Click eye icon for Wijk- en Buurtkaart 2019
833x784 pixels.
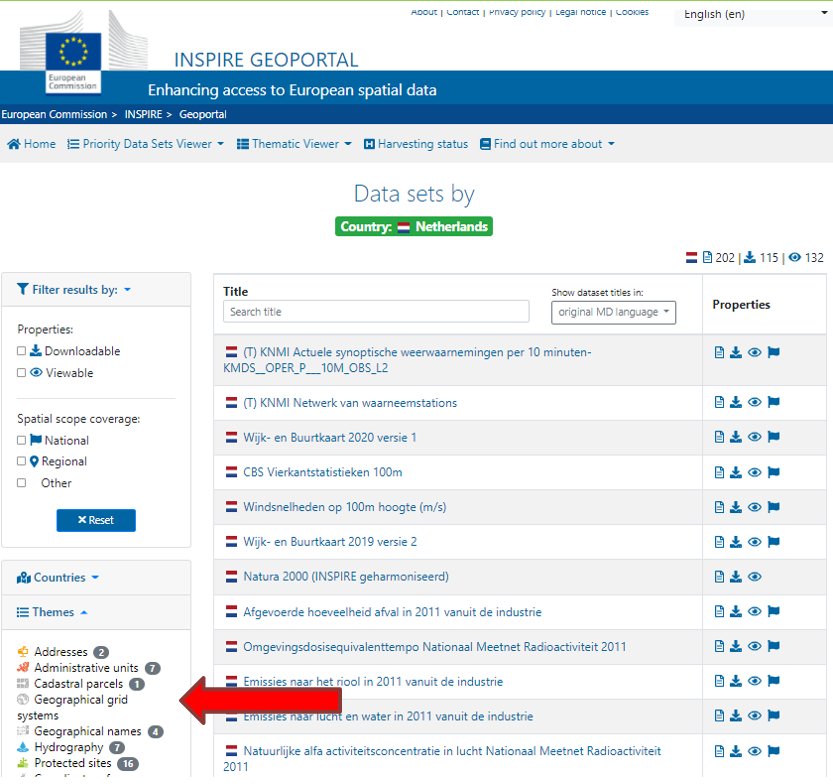click(754, 542)
